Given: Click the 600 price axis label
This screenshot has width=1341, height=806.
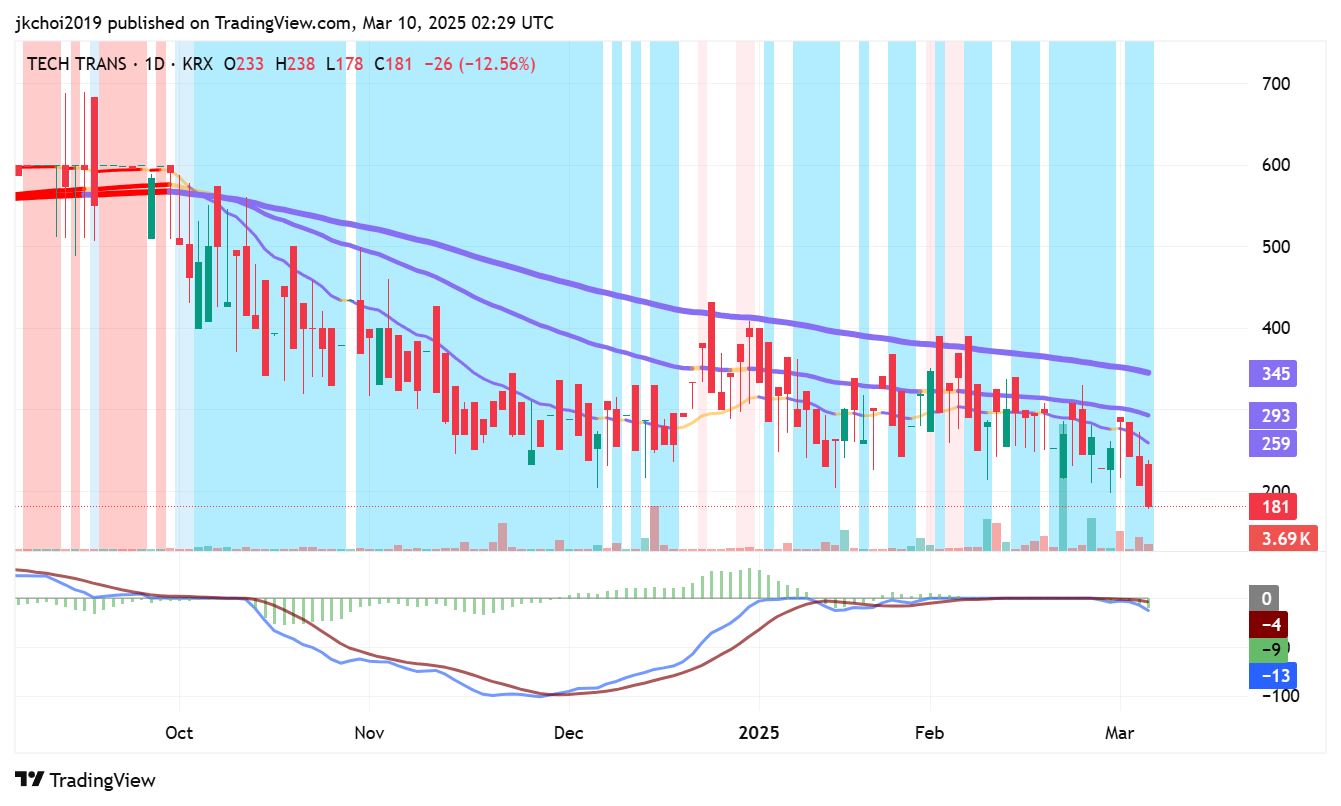Looking at the screenshot, I should (x=1275, y=165).
